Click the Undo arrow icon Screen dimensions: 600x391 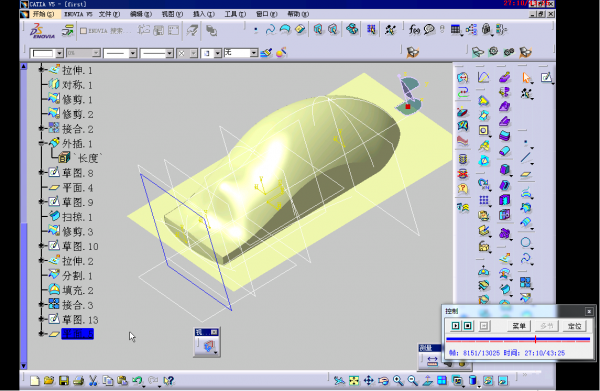click(x=137, y=380)
